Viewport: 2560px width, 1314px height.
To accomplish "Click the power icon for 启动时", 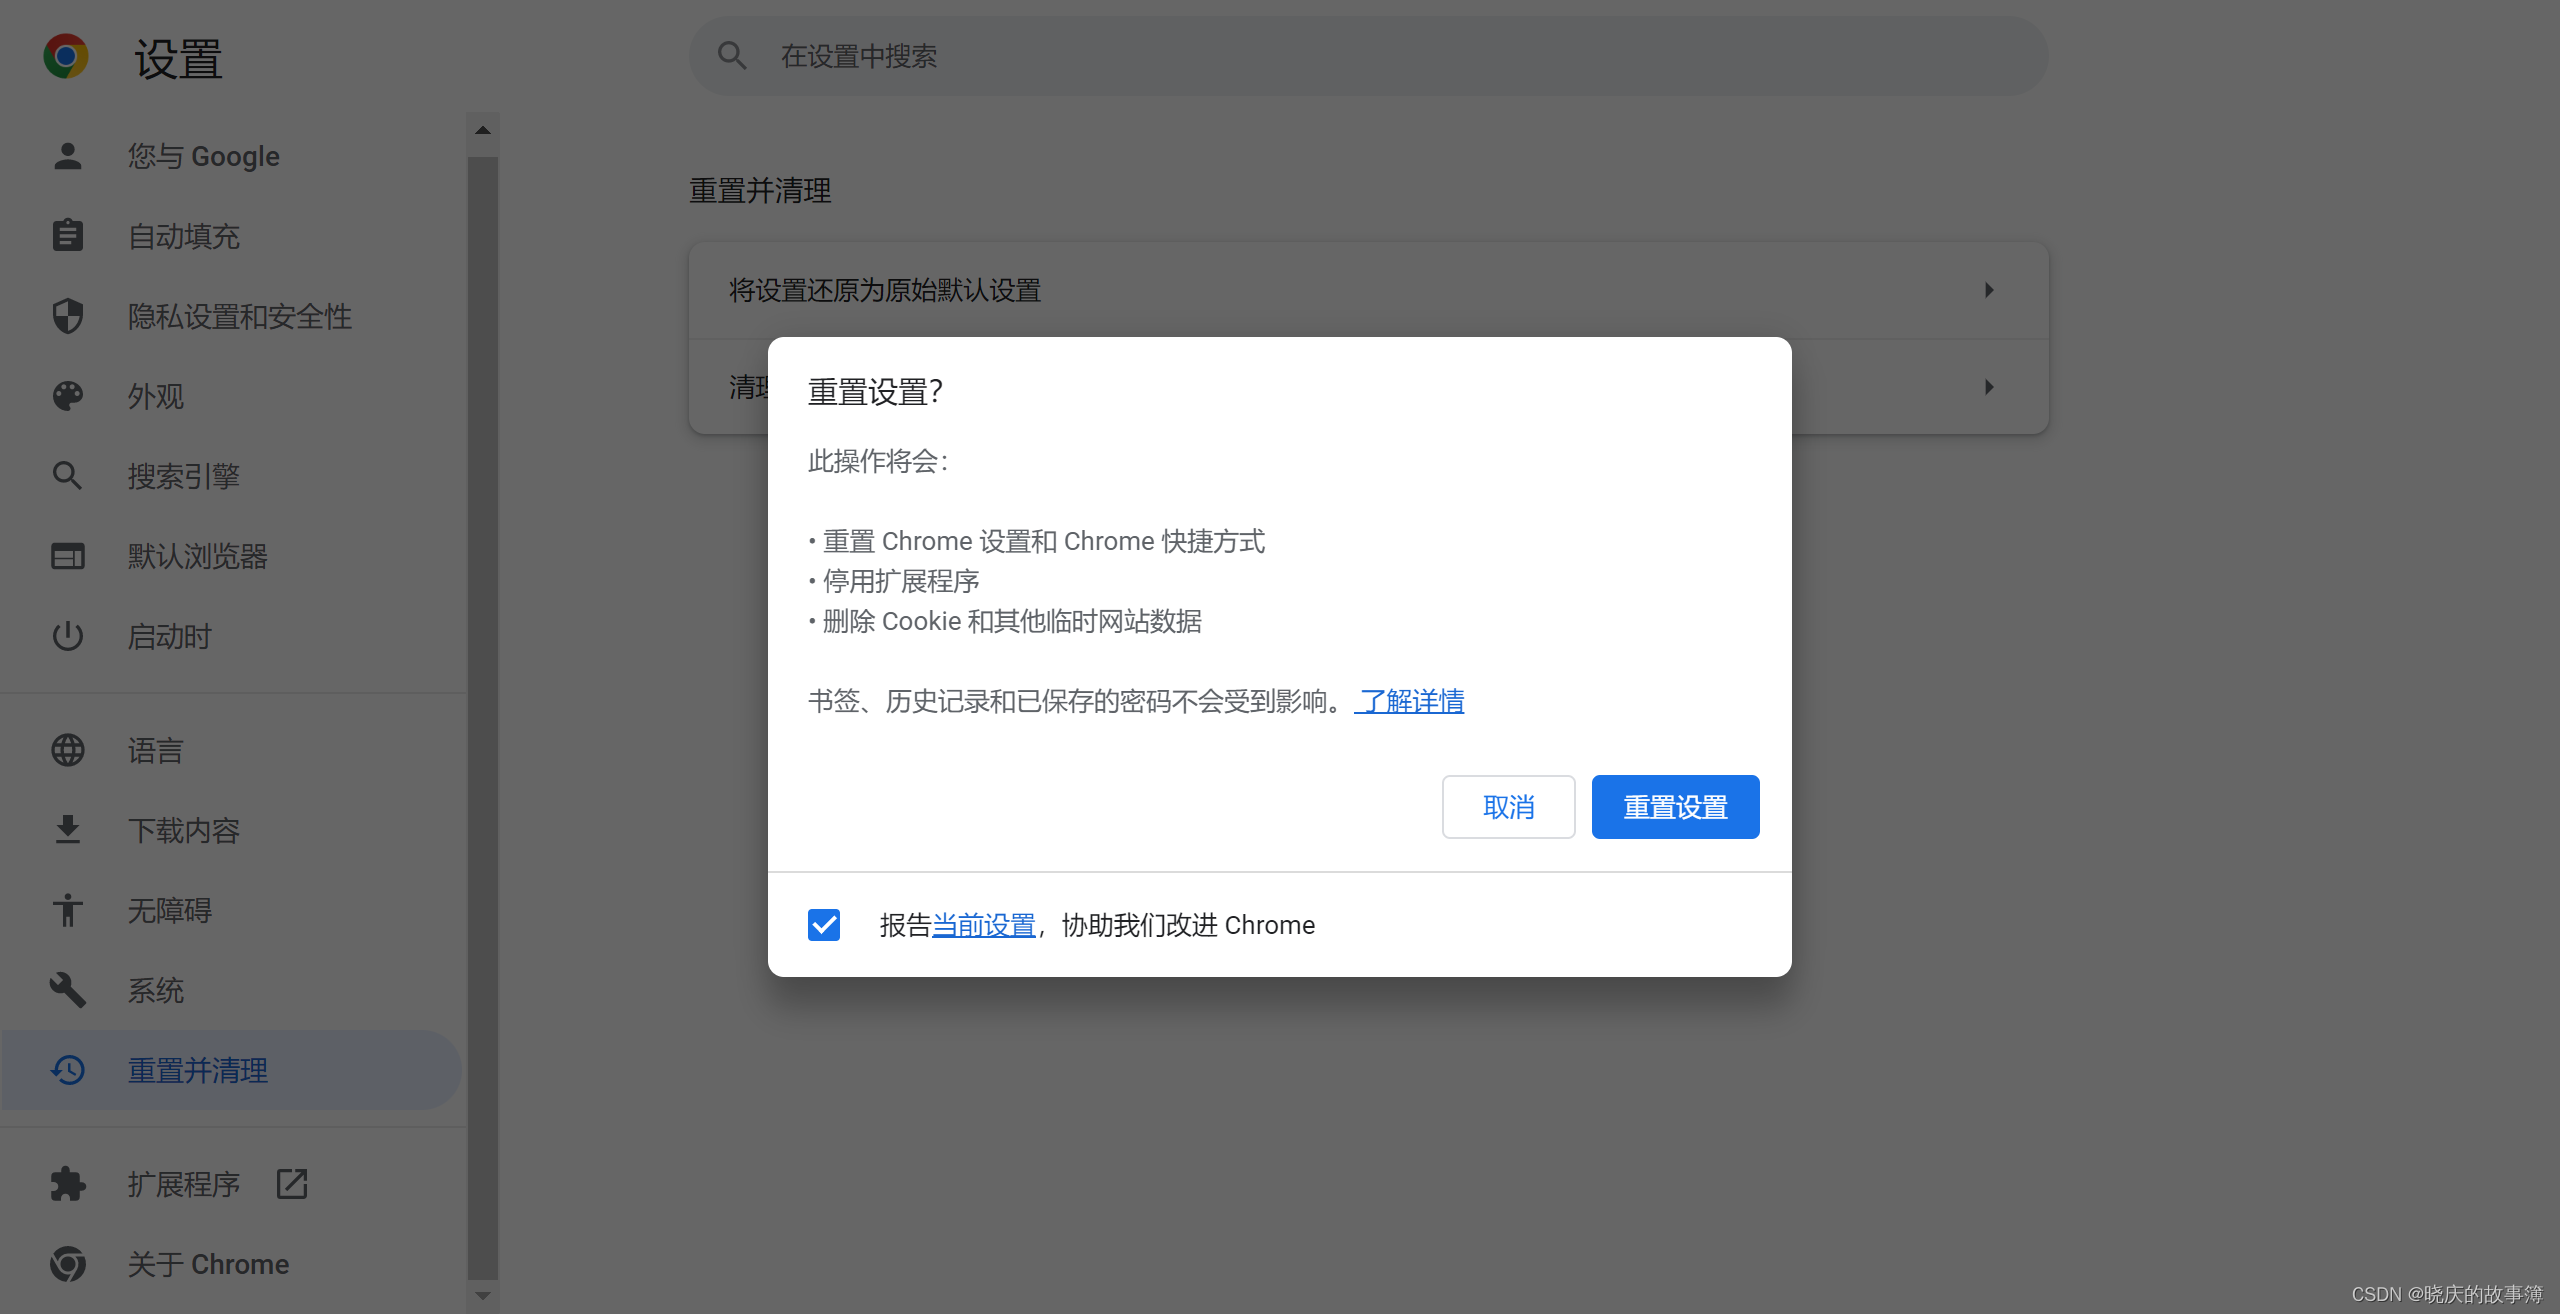I will [67, 636].
